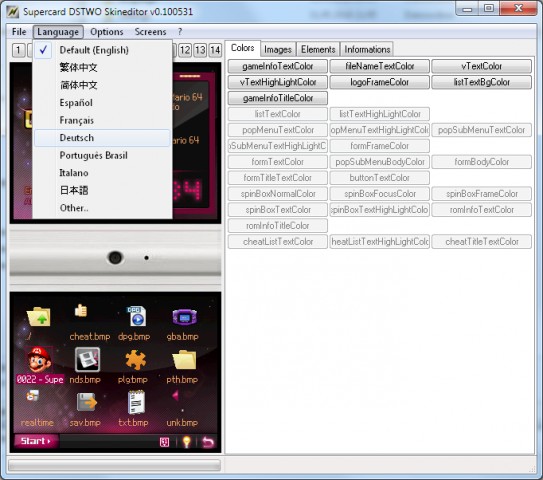Edit gameInfoTextColor
This screenshot has height=480, width=543.
[278, 66]
